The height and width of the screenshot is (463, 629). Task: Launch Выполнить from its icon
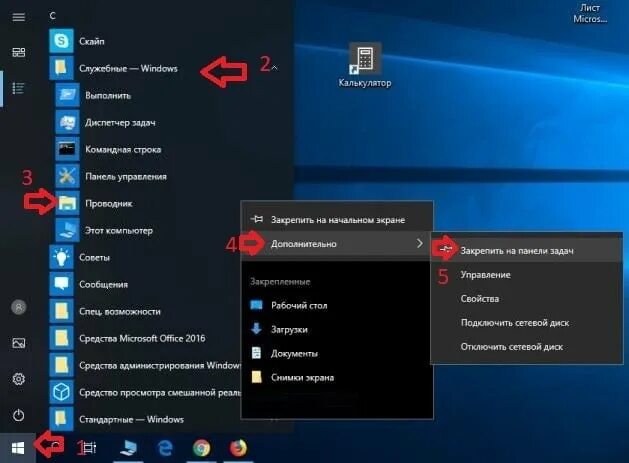[67, 95]
